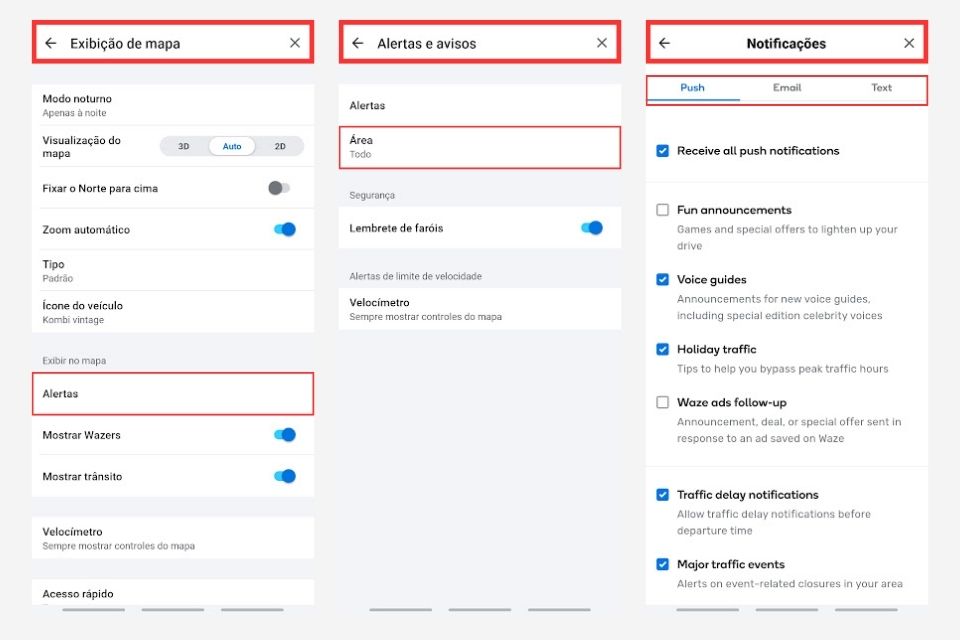Image resolution: width=960 pixels, height=640 pixels.
Task: Select 3D map view
Action: (184, 146)
